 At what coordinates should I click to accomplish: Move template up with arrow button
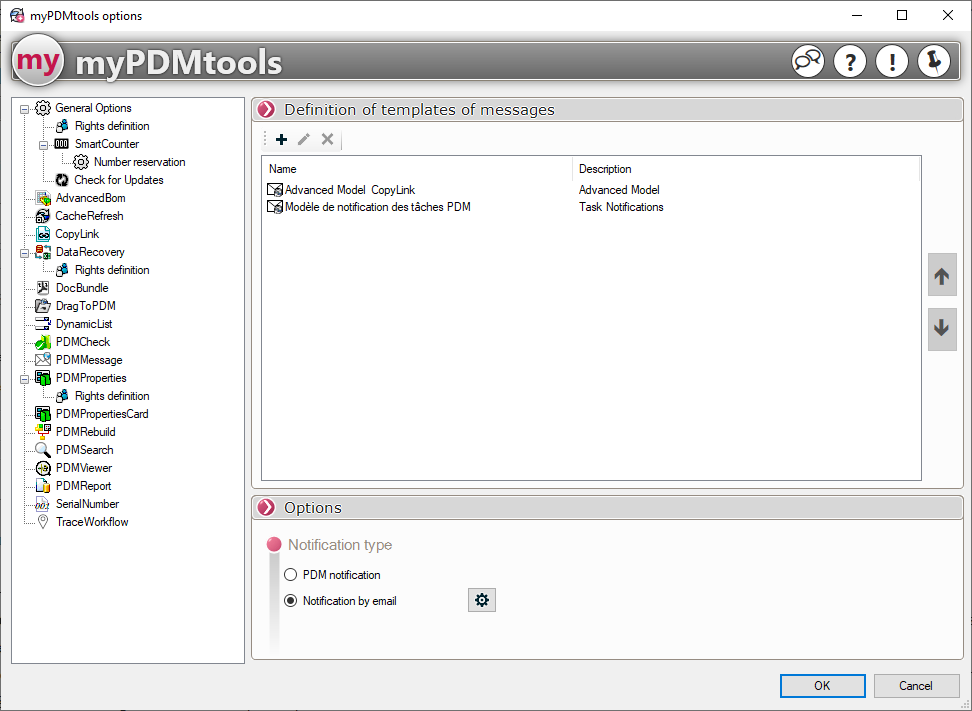coord(942,275)
